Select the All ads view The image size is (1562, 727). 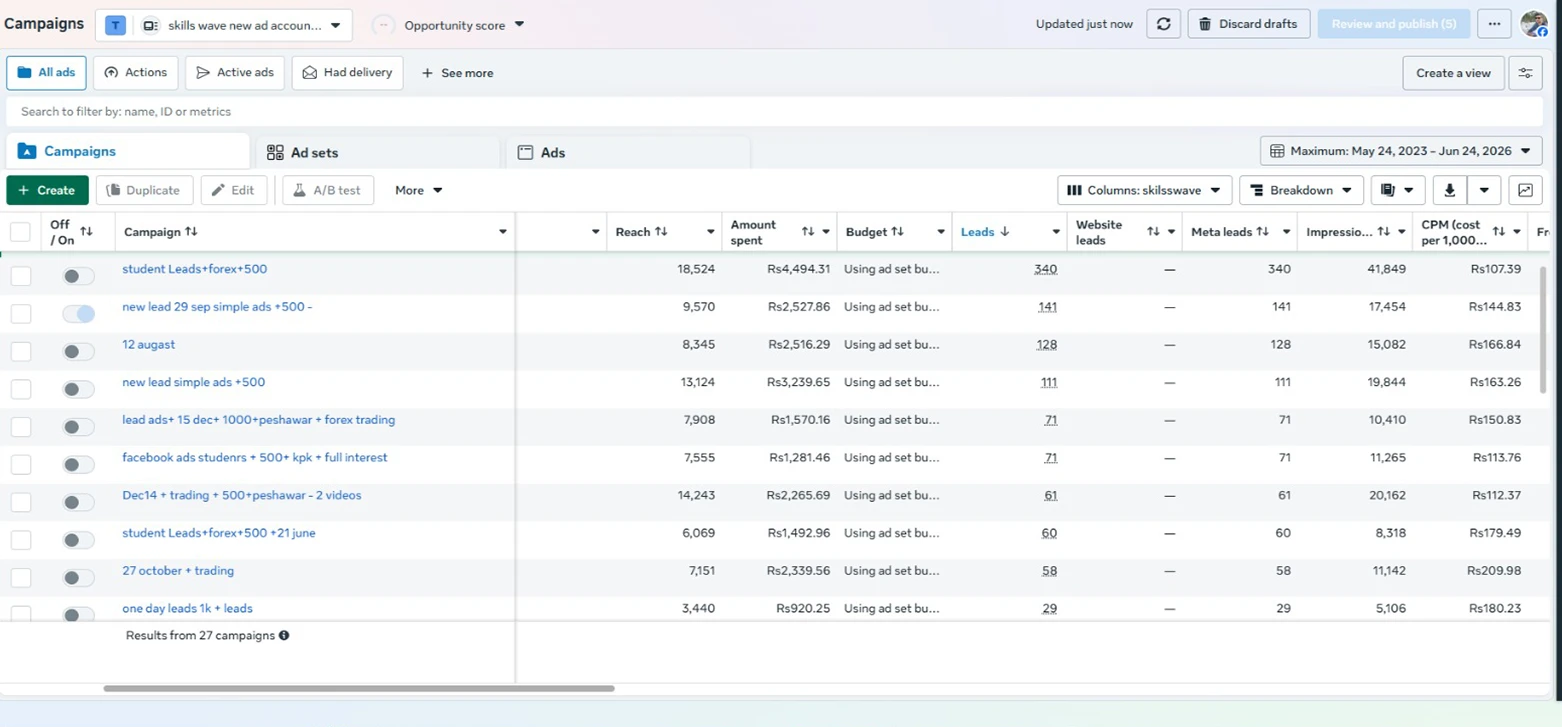tap(46, 73)
